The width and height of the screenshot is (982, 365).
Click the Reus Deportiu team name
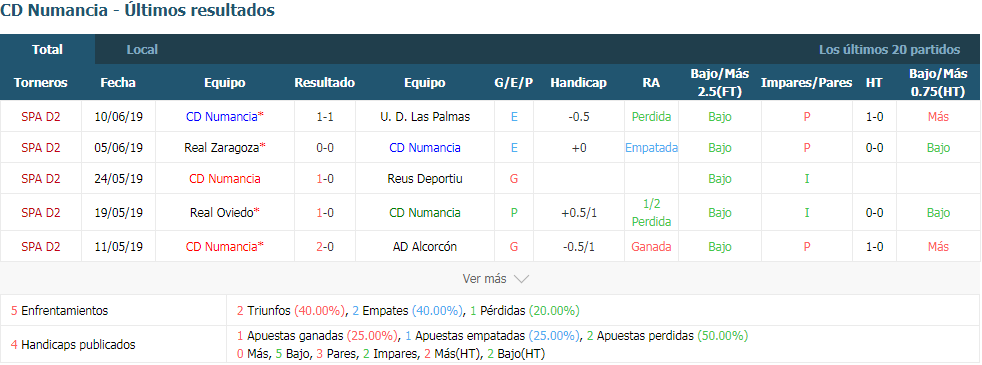[425, 179]
